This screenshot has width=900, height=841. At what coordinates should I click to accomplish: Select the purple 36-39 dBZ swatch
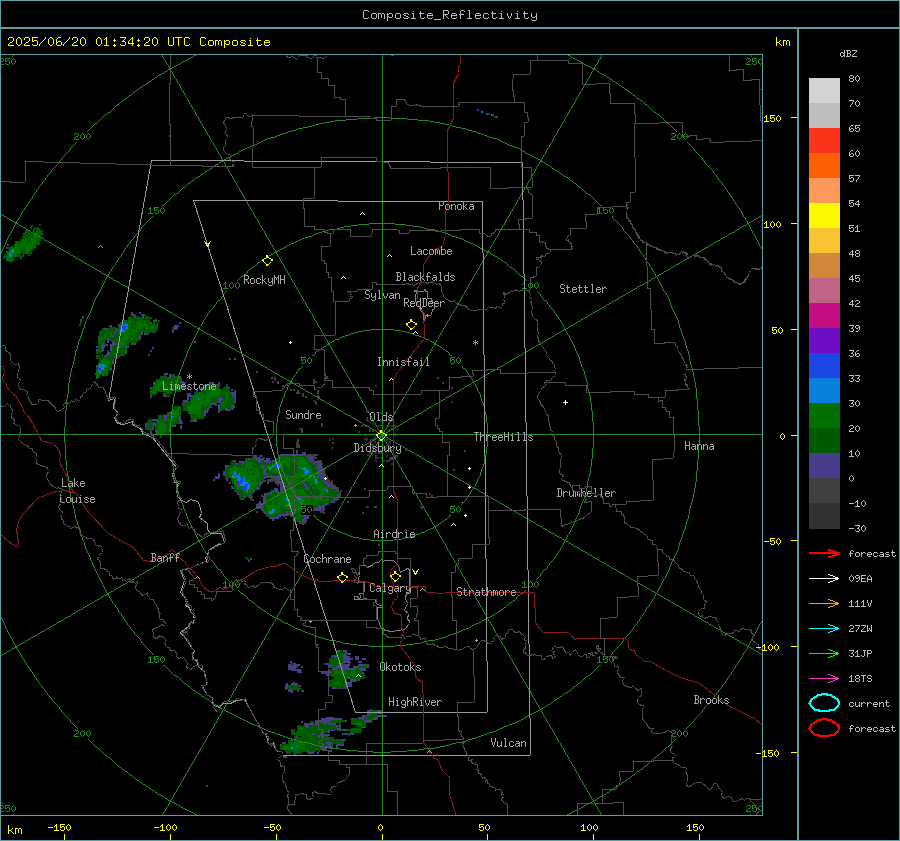(824, 340)
